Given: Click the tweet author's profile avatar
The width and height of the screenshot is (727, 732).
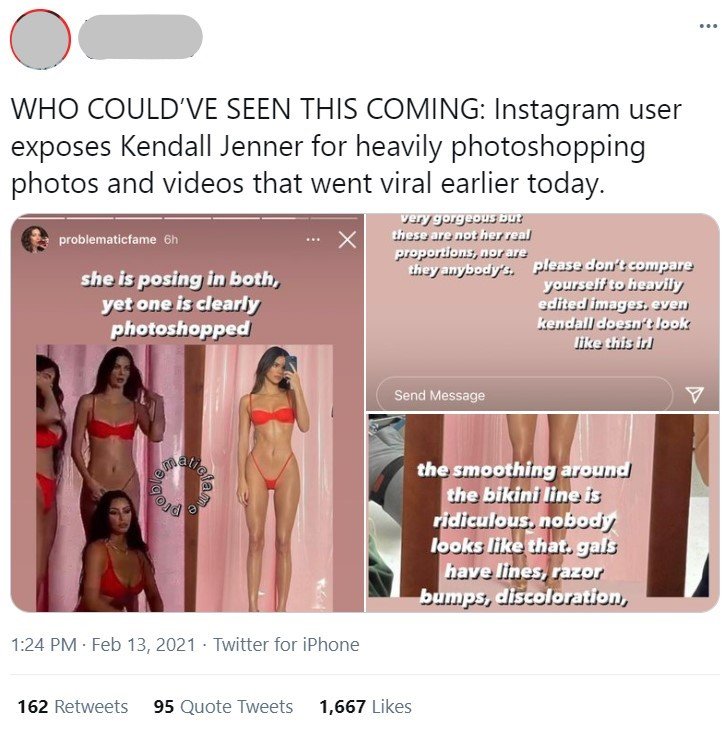Looking at the screenshot, I should [x=40, y=39].
